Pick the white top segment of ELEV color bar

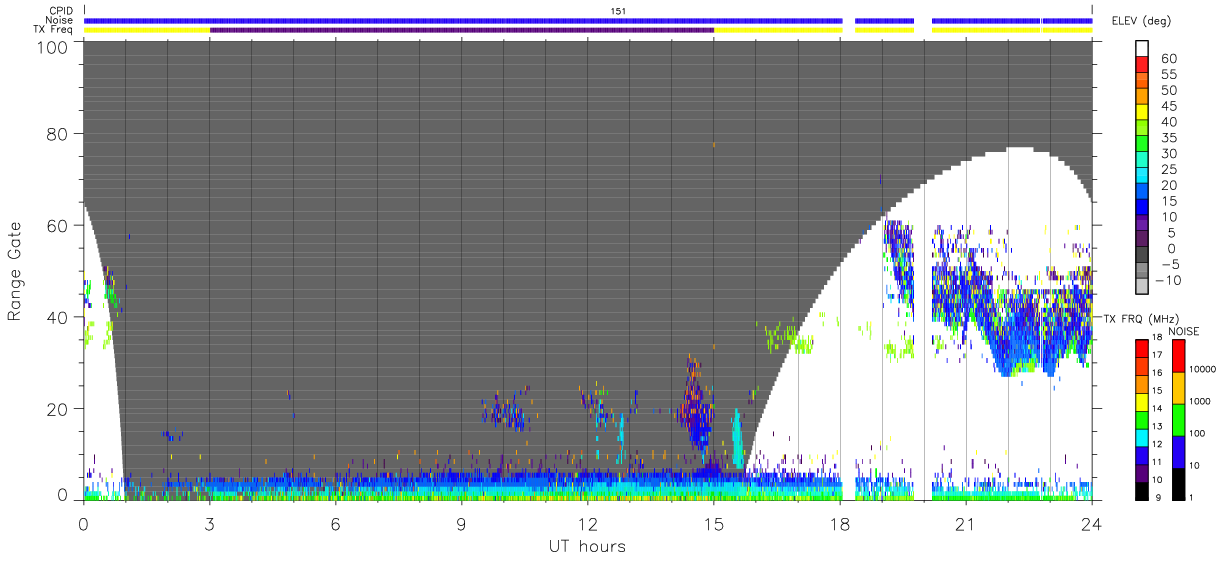point(1143,49)
